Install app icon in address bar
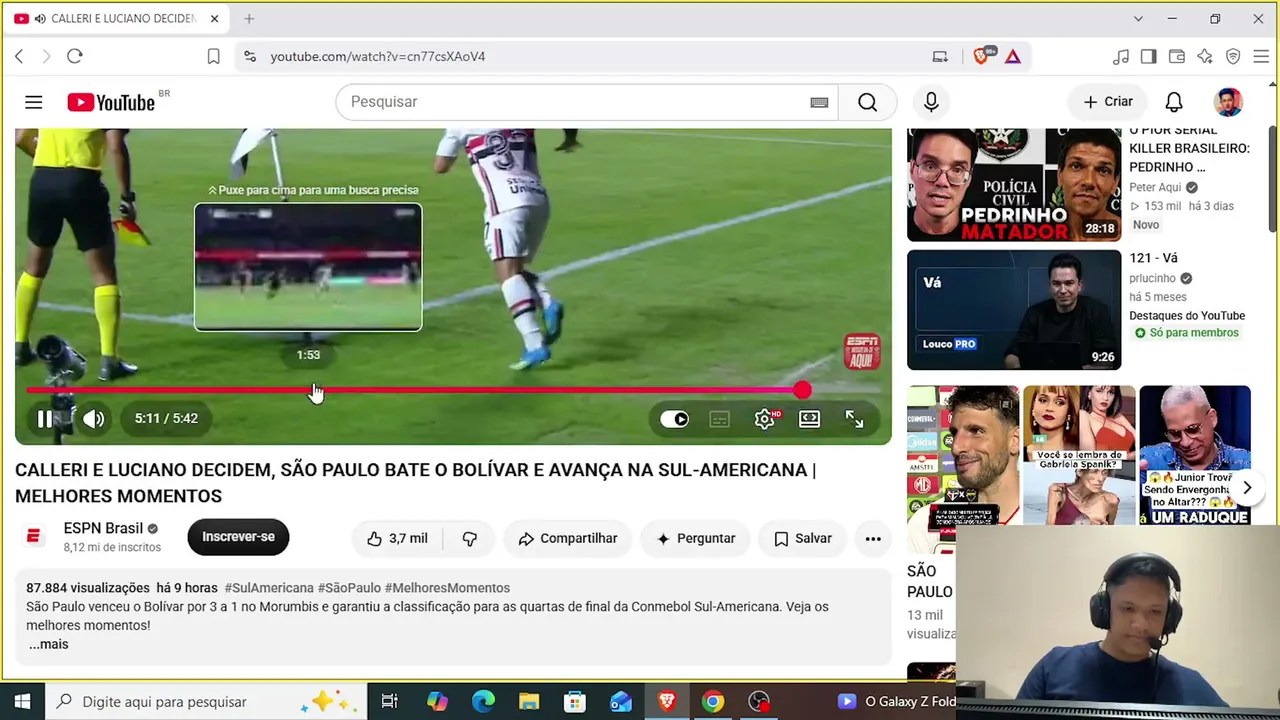This screenshot has height=720, width=1280. tap(940, 57)
